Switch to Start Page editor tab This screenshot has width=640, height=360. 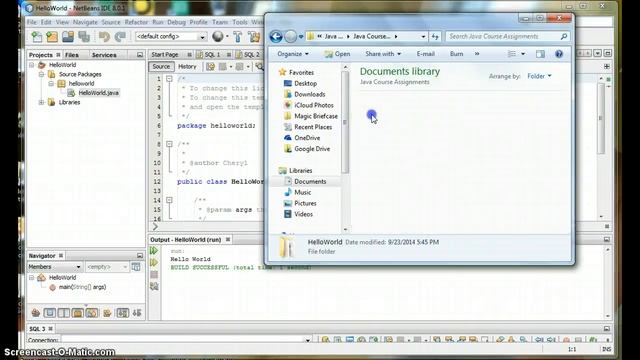click(165, 54)
